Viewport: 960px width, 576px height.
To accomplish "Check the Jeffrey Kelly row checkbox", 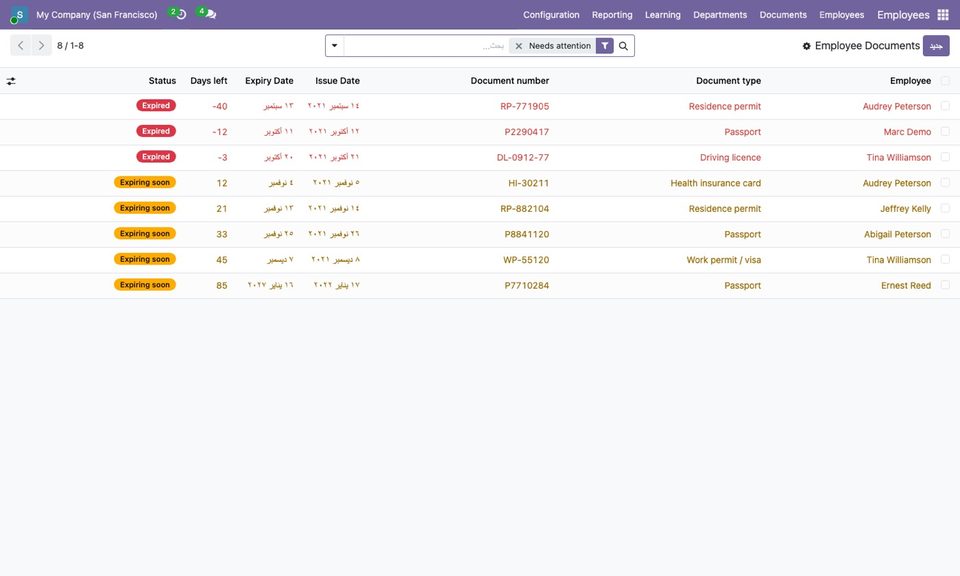I will coord(945,209).
